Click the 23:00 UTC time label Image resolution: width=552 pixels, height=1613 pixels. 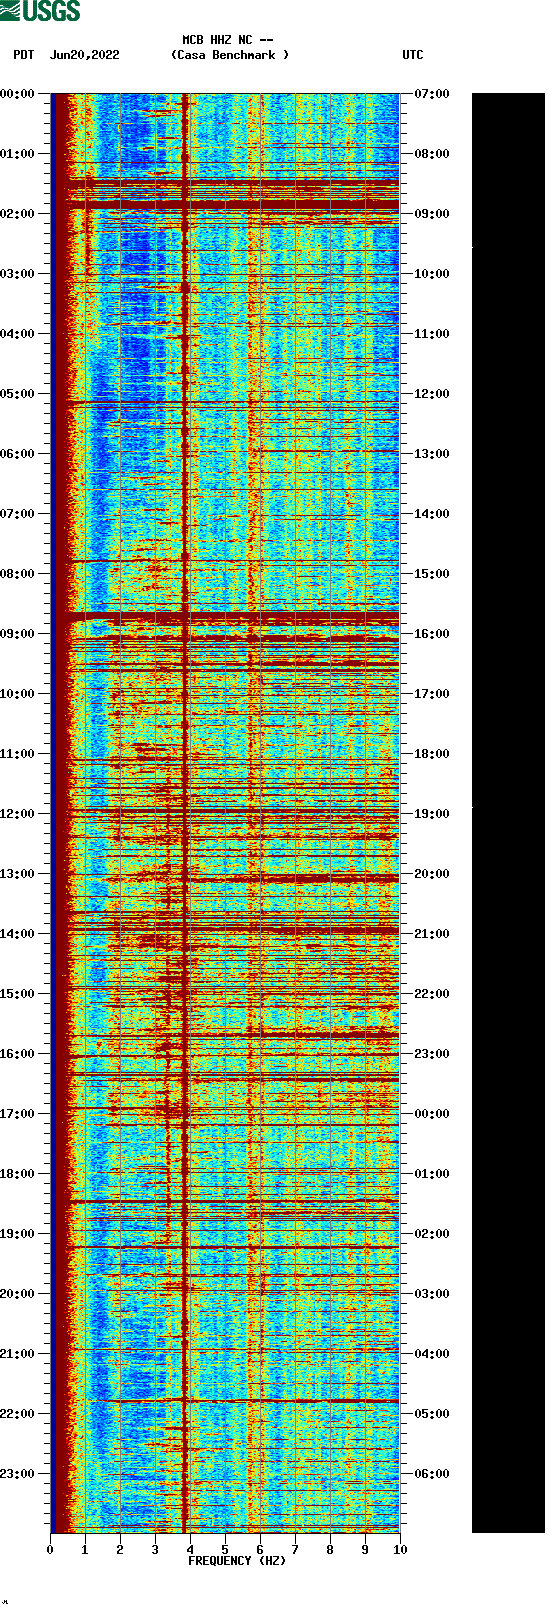[432, 1054]
